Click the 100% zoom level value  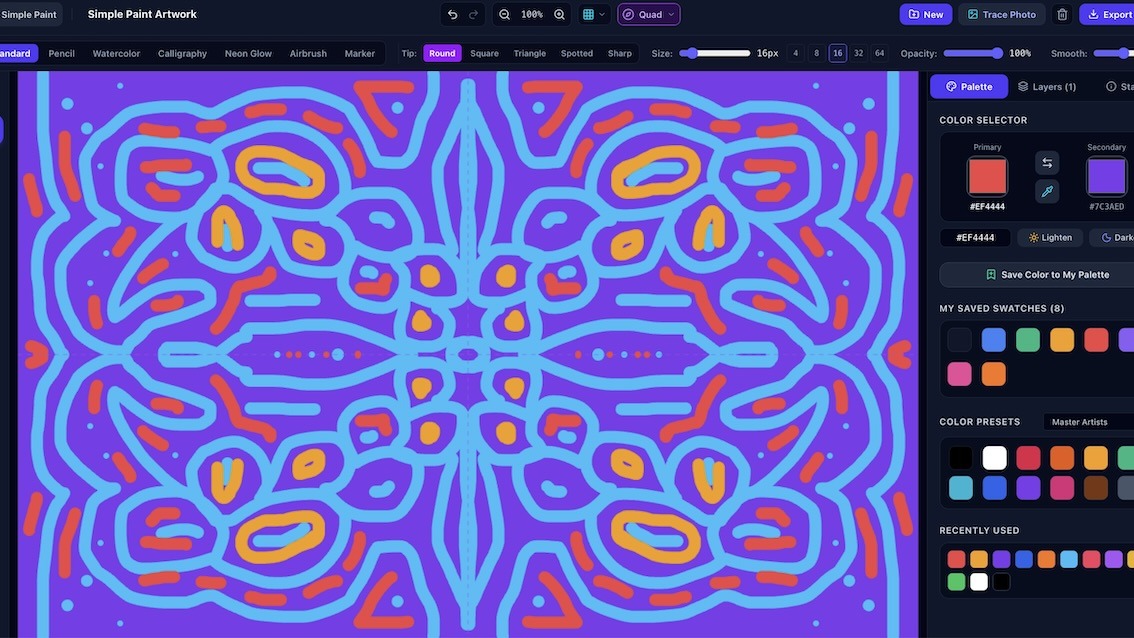532,14
